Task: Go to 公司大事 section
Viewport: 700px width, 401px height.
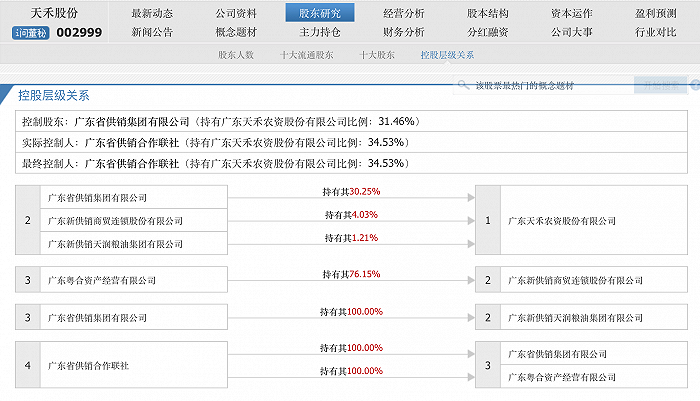Action: [571, 32]
